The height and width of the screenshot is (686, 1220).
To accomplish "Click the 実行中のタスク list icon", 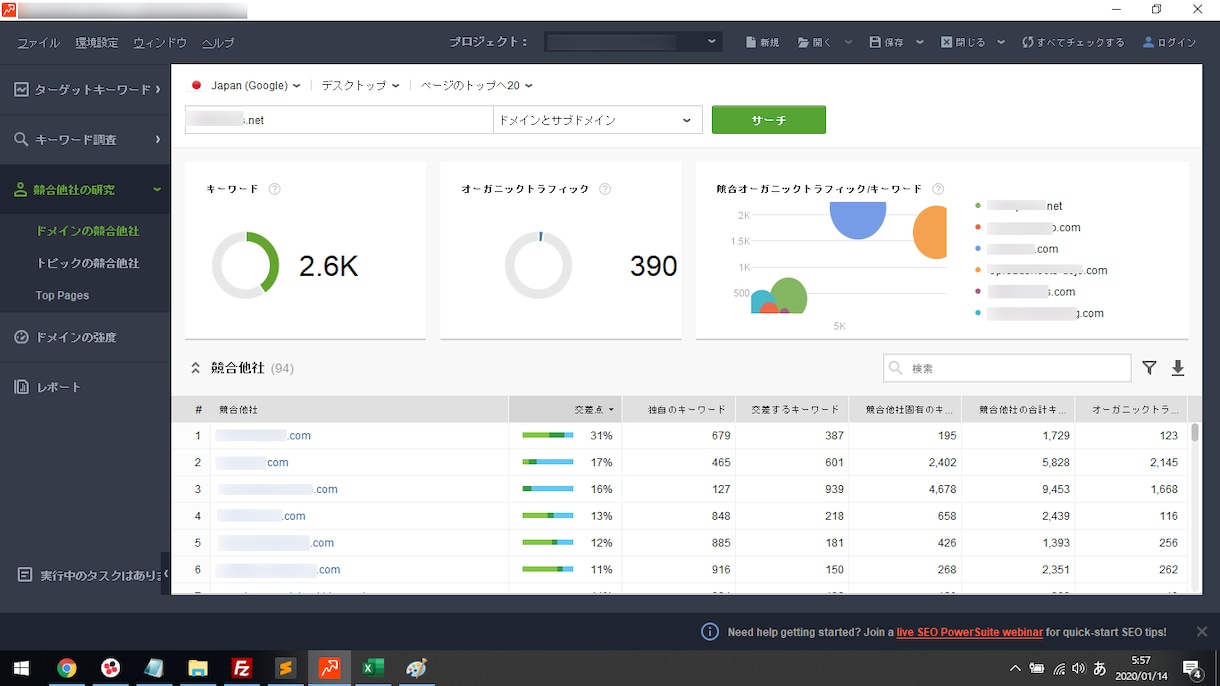I will point(24,575).
